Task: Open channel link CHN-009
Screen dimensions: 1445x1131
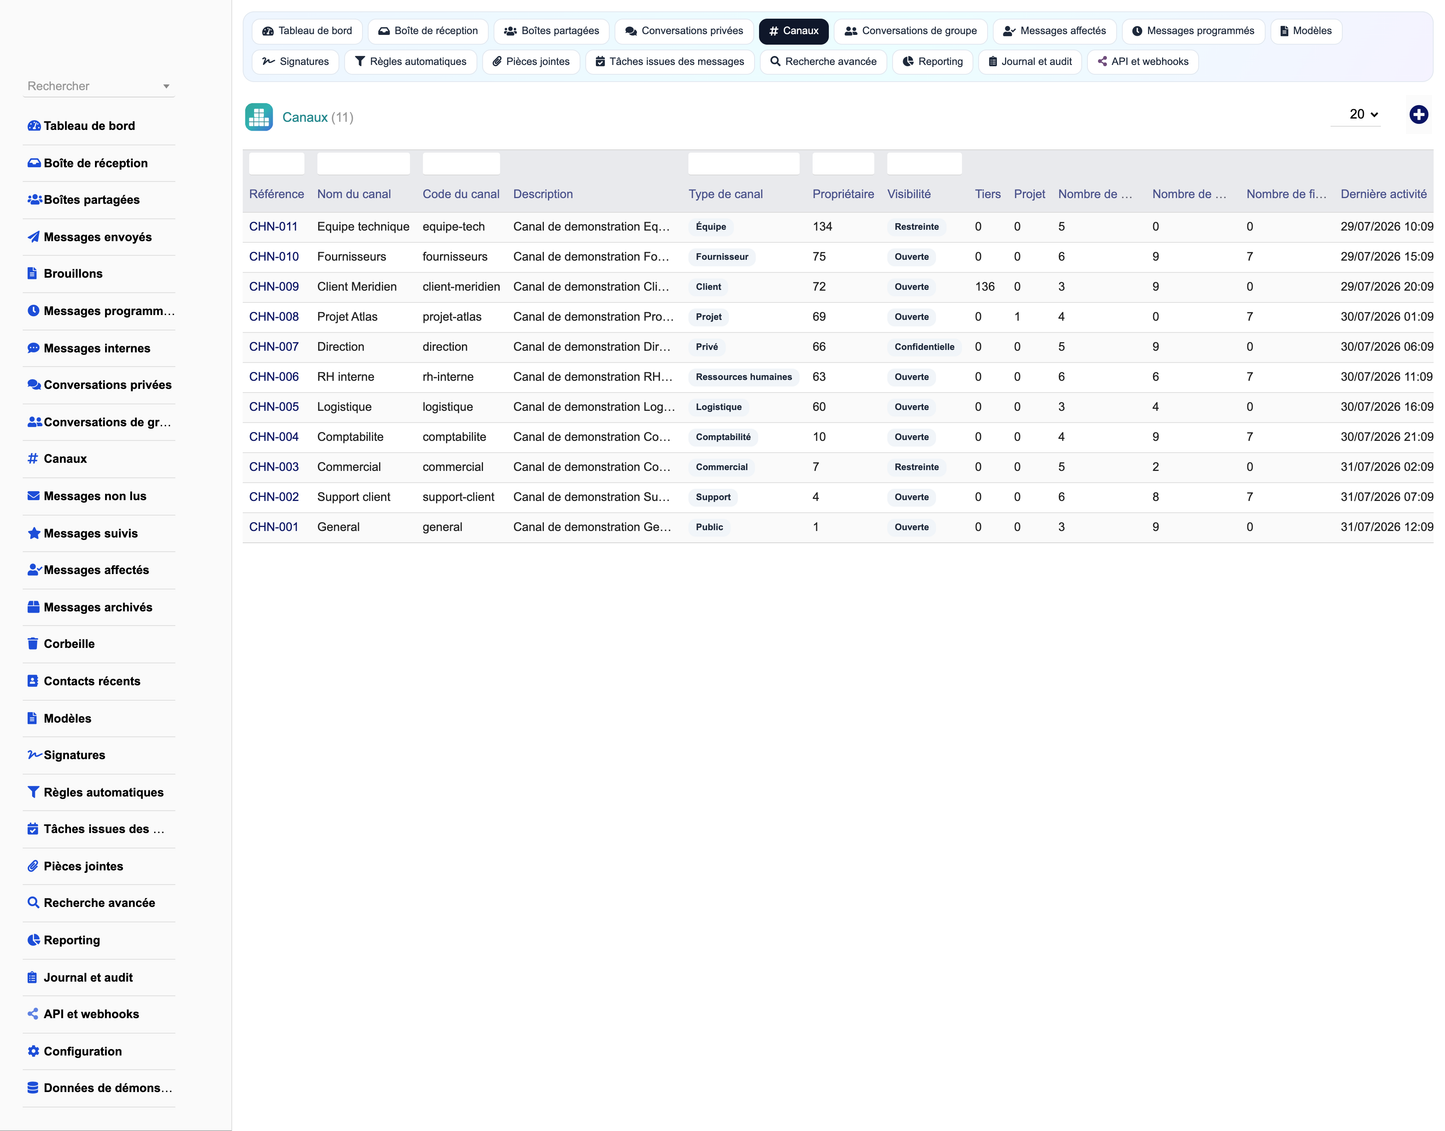Action: 274,287
